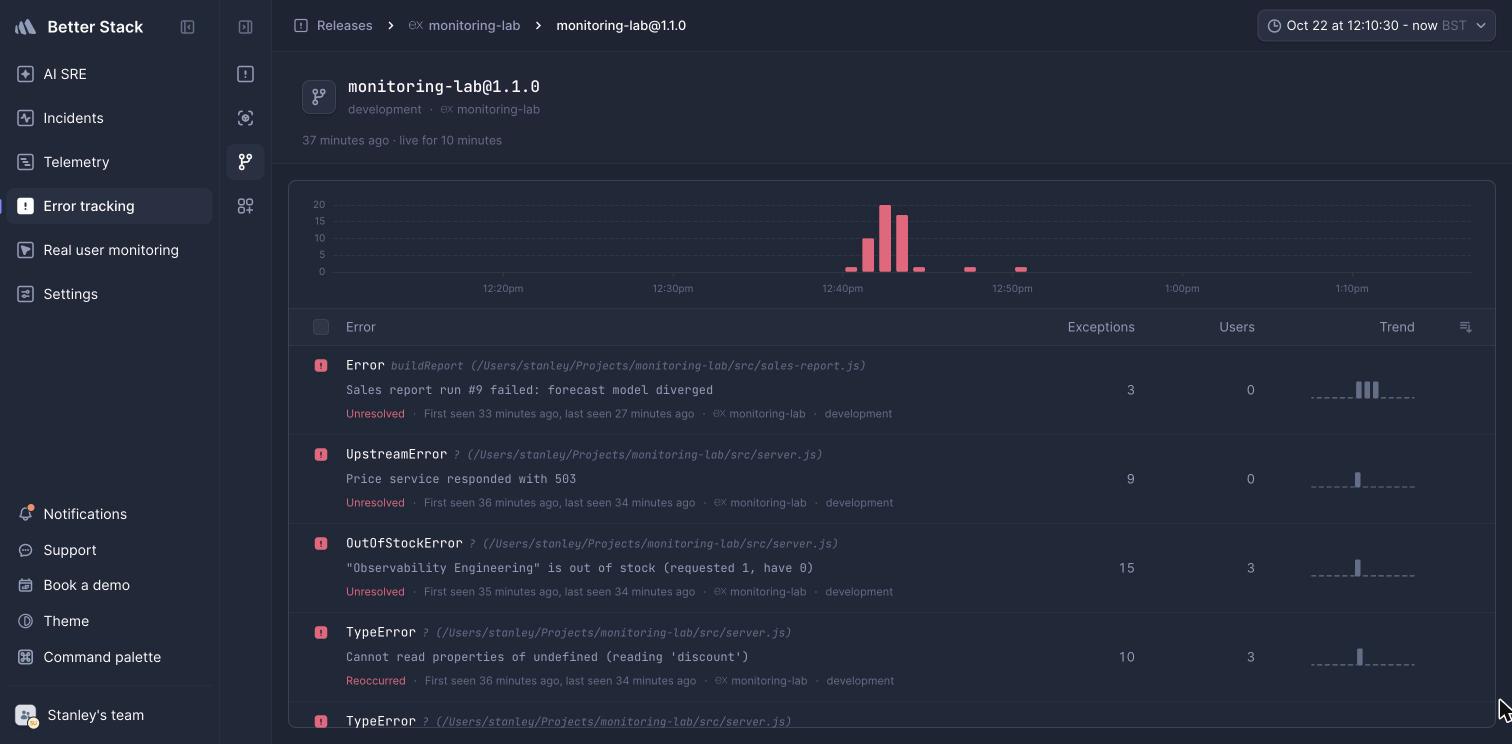Click the monitoring-lab project link under the release title
The width and height of the screenshot is (1512, 744).
point(498,110)
